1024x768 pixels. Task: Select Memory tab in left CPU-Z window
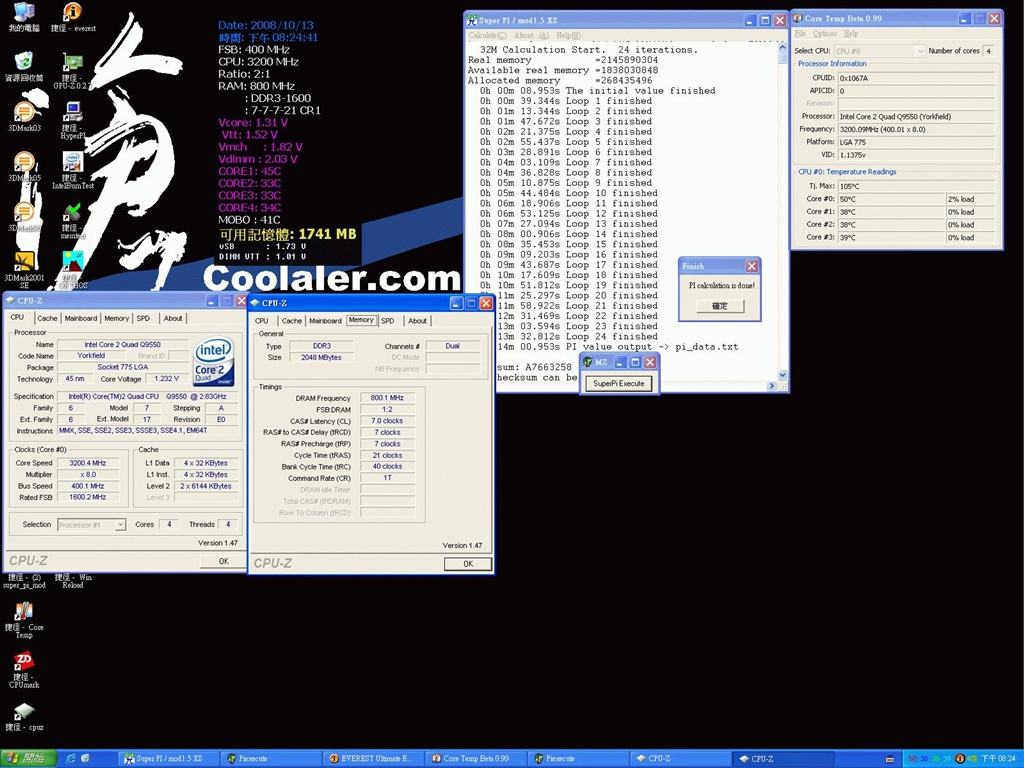(x=116, y=319)
